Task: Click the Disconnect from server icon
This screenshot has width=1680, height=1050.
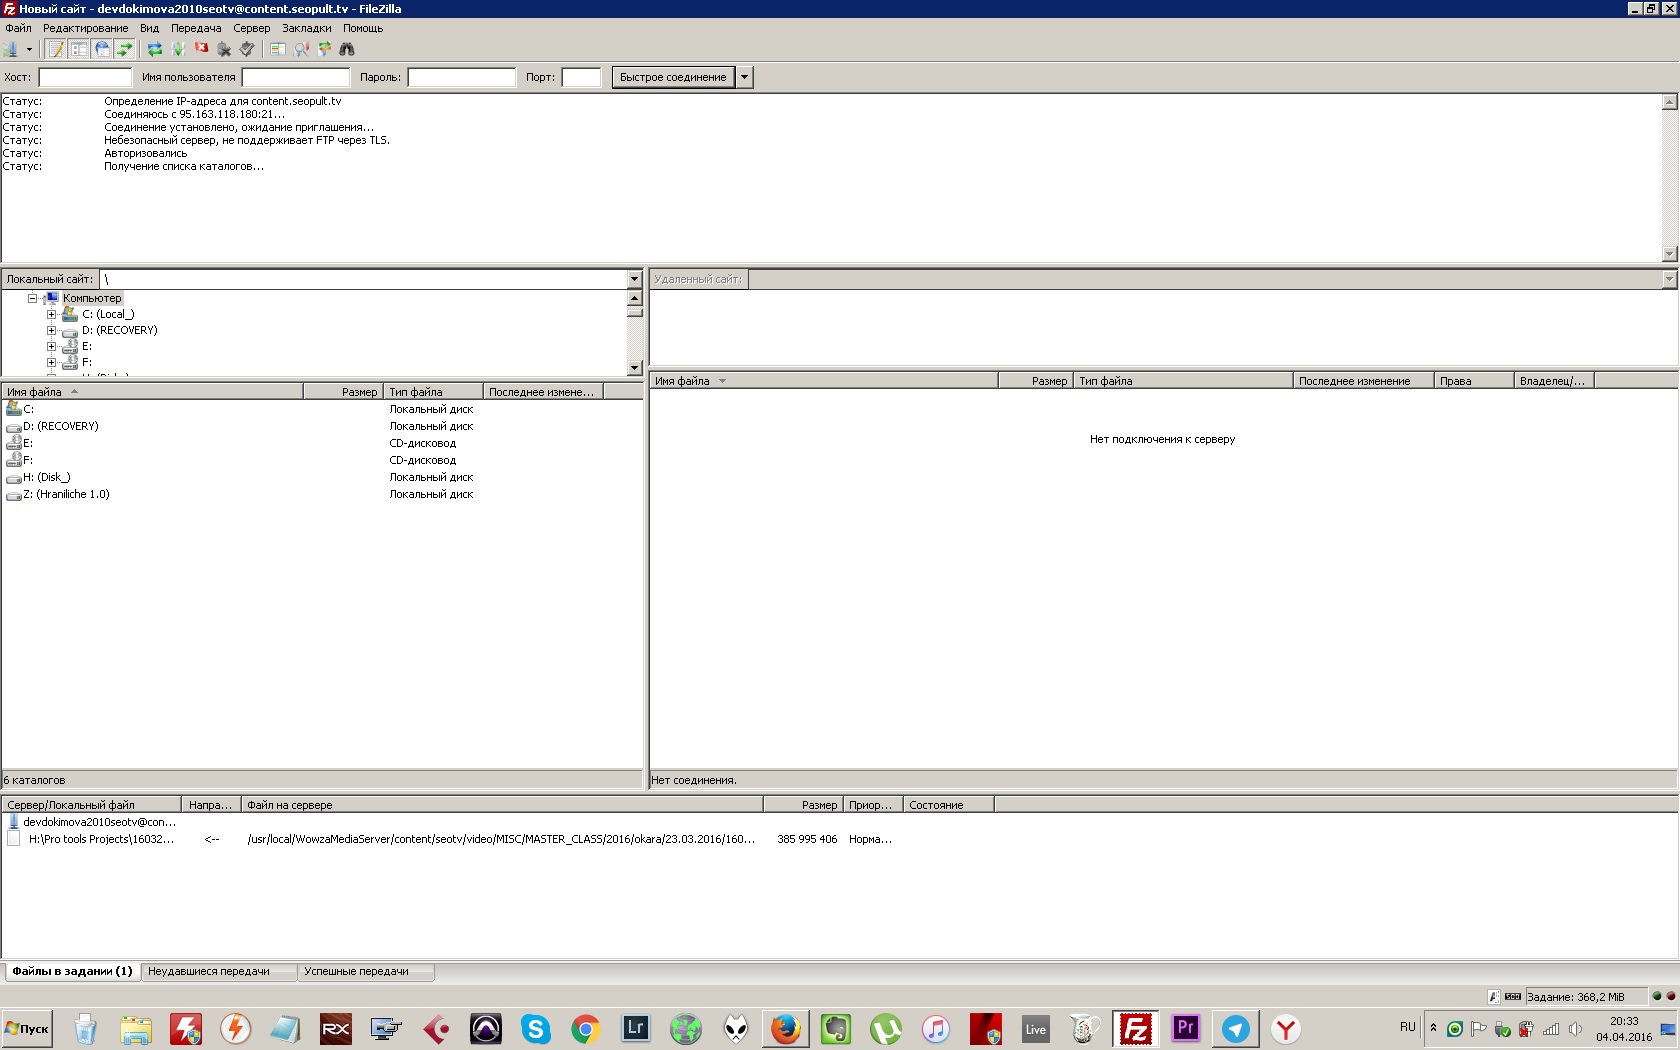Action: click(224, 49)
